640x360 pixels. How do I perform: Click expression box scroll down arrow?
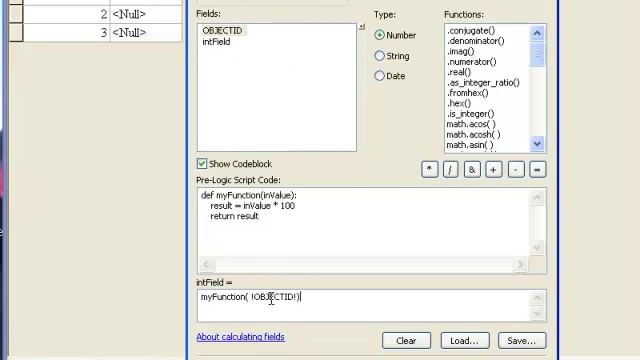(x=537, y=313)
